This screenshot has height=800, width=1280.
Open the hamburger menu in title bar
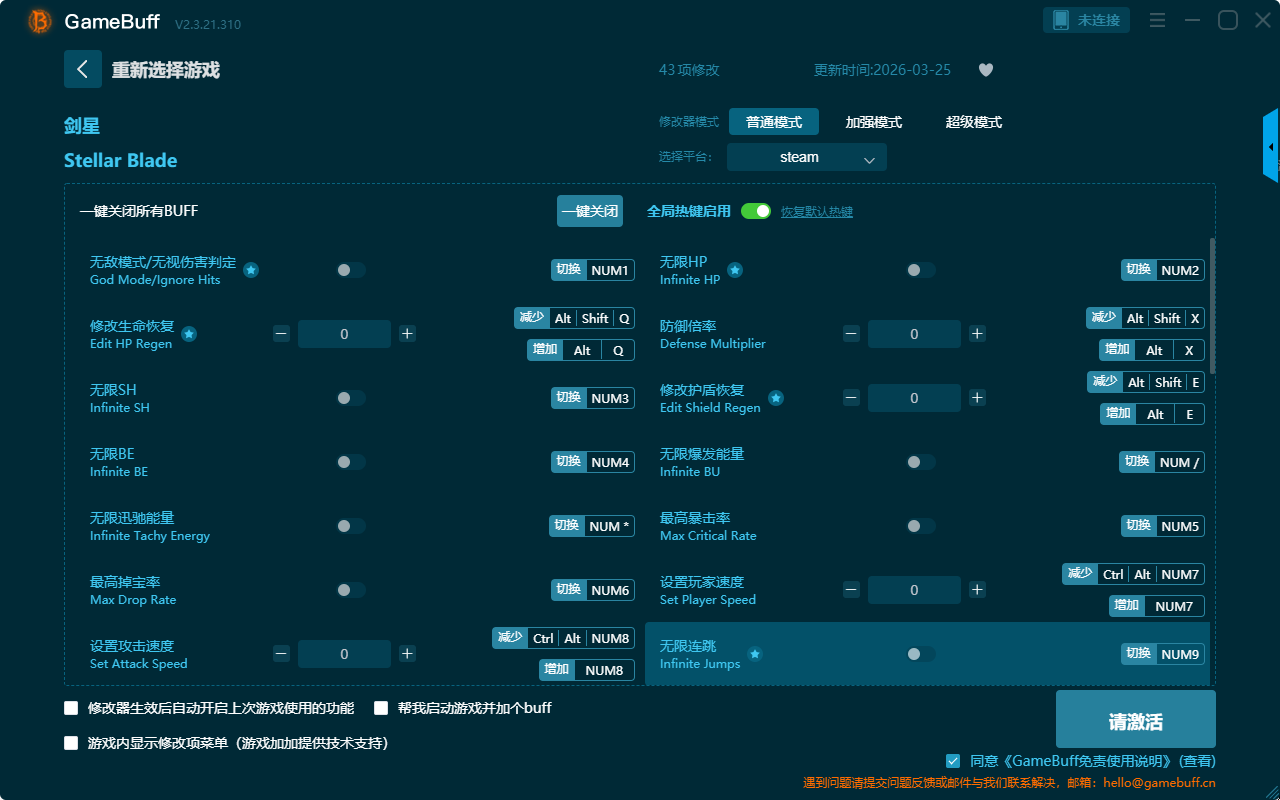[1157, 21]
